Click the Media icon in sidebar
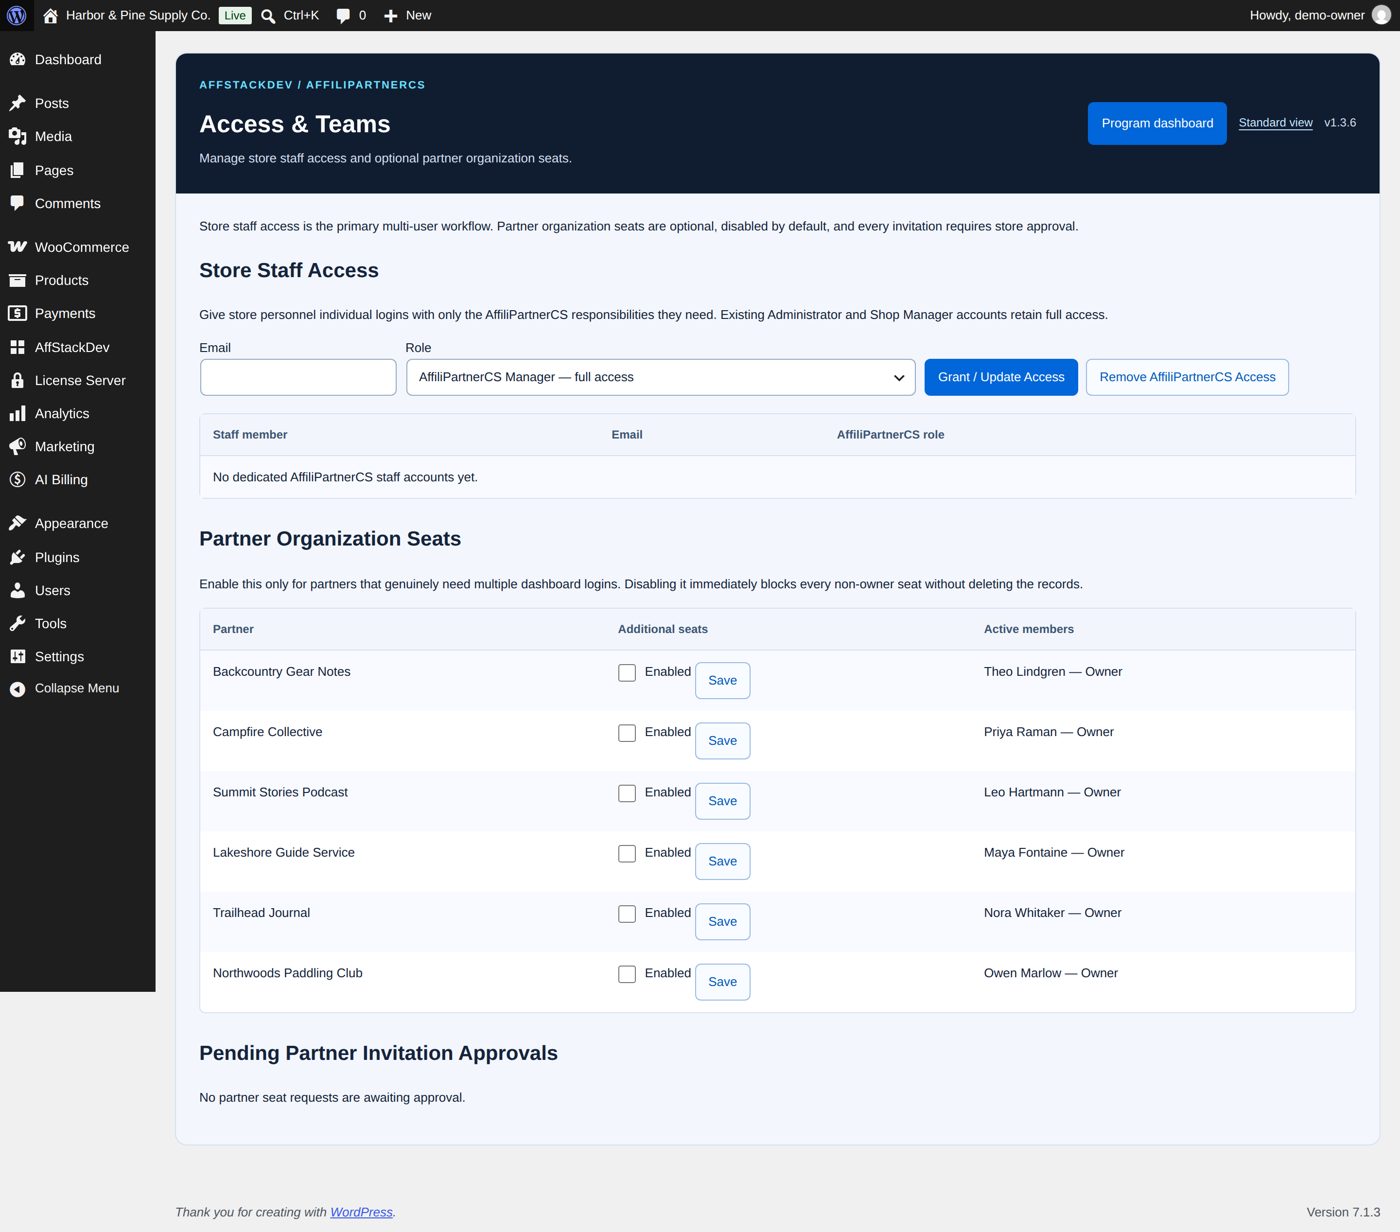Image resolution: width=1400 pixels, height=1232 pixels. tap(17, 136)
